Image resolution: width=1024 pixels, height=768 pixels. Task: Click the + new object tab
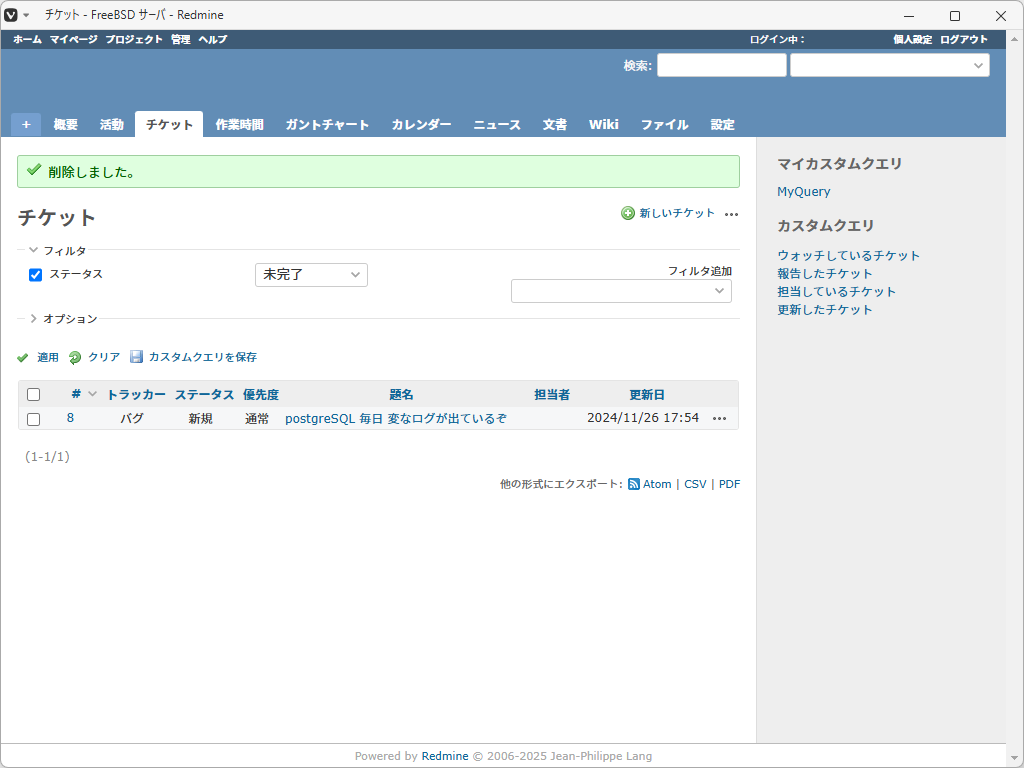coord(26,124)
